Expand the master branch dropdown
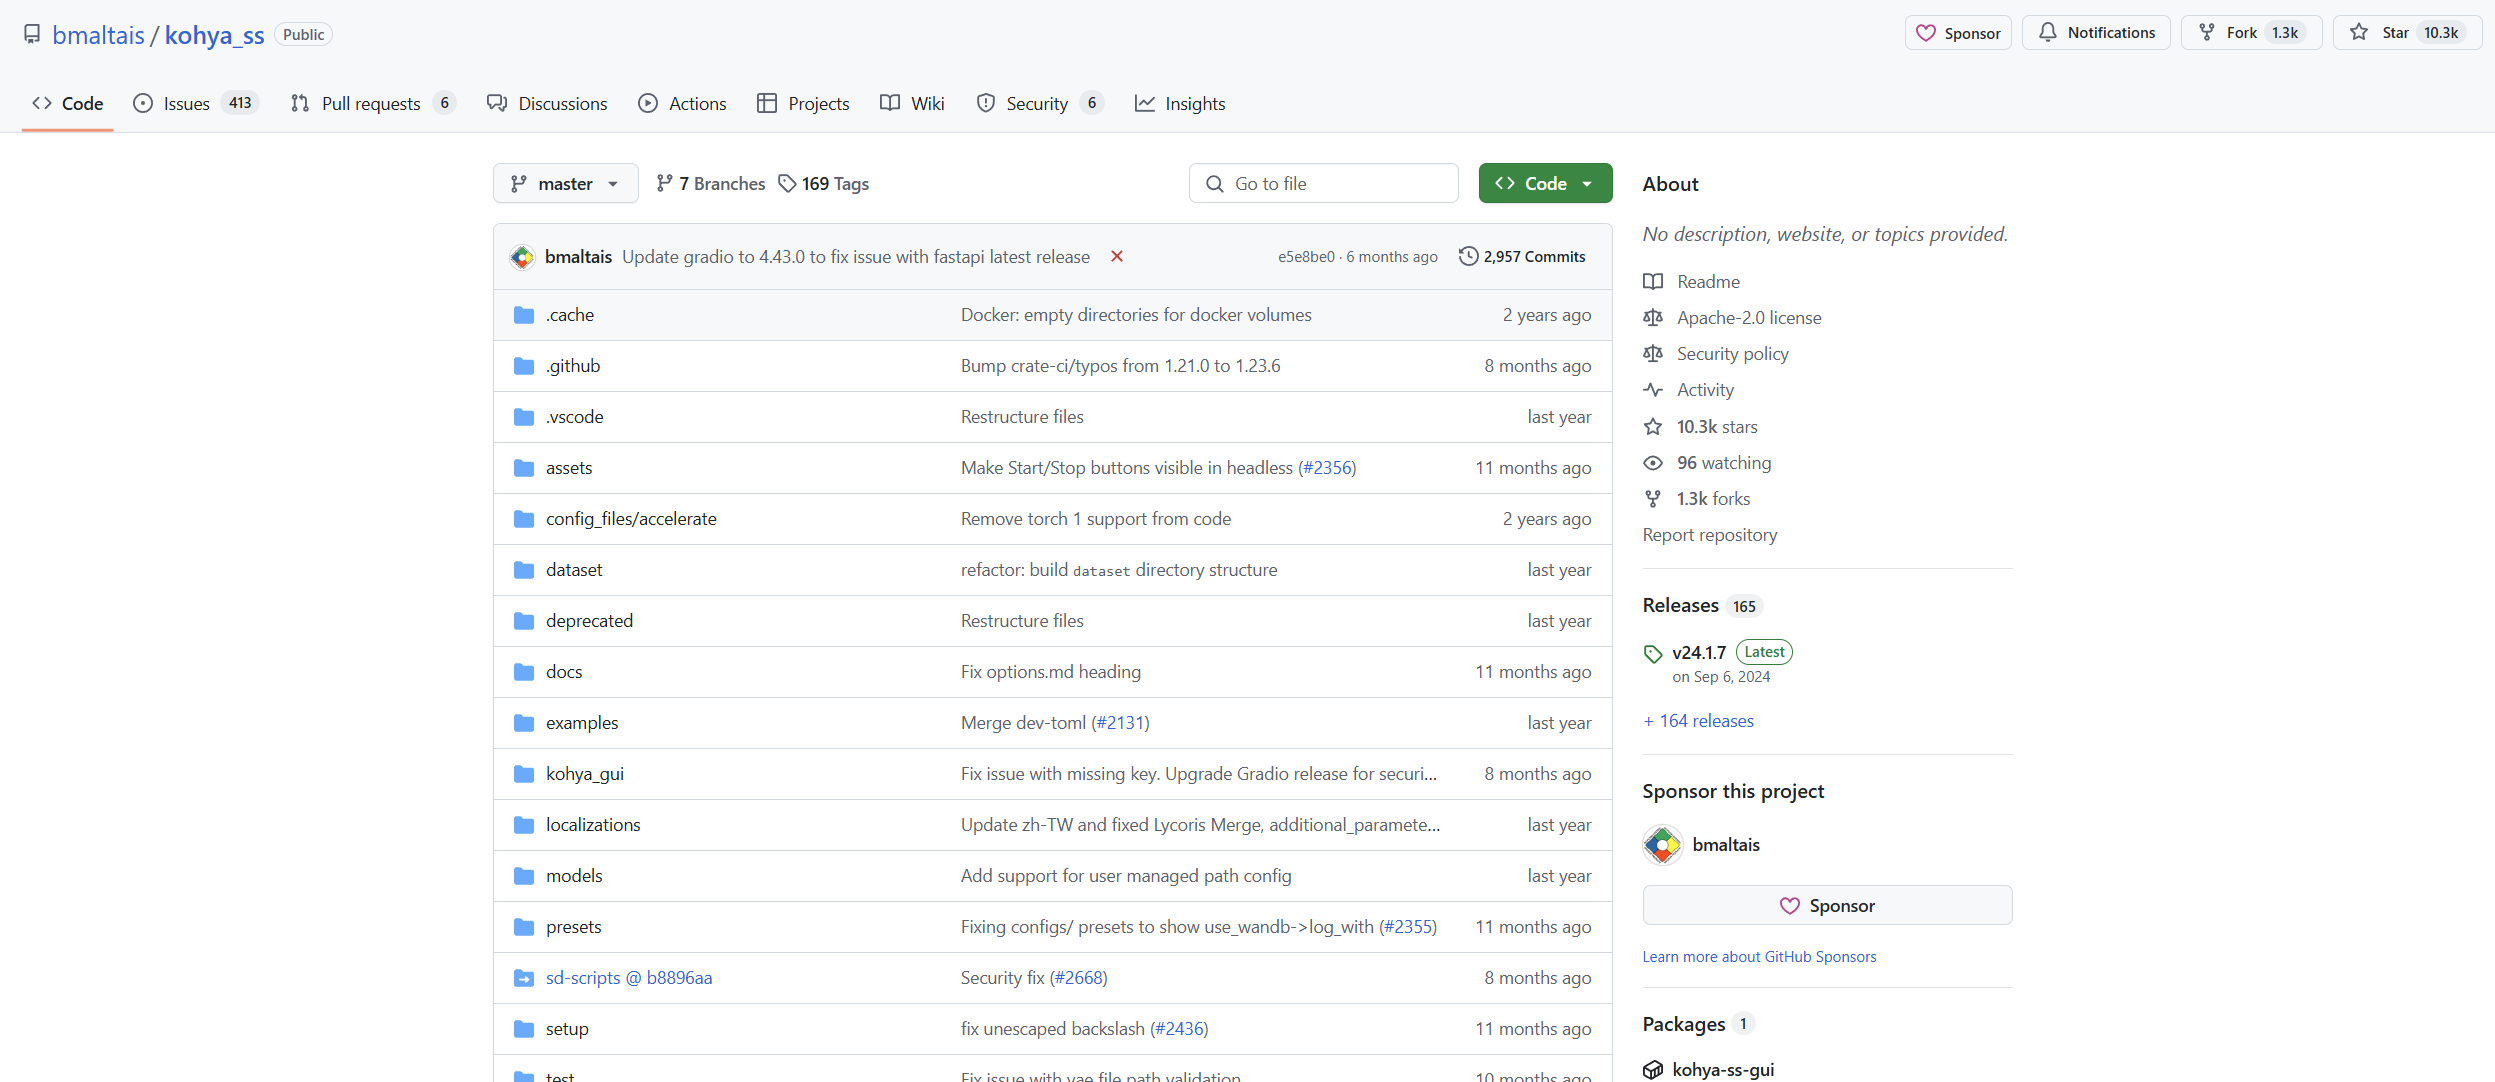The image size is (2495, 1082). click(x=565, y=184)
